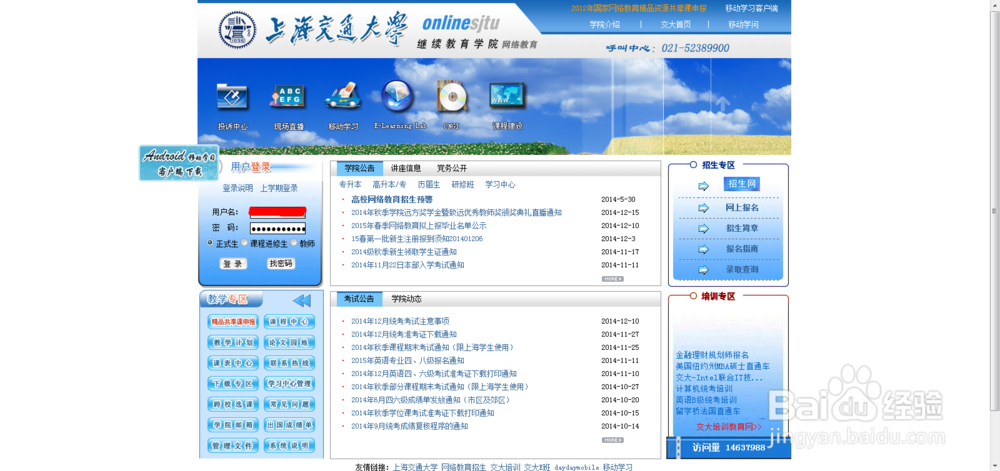Open the 跨校选课 button
This screenshot has width=1000, height=471.
(233, 404)
